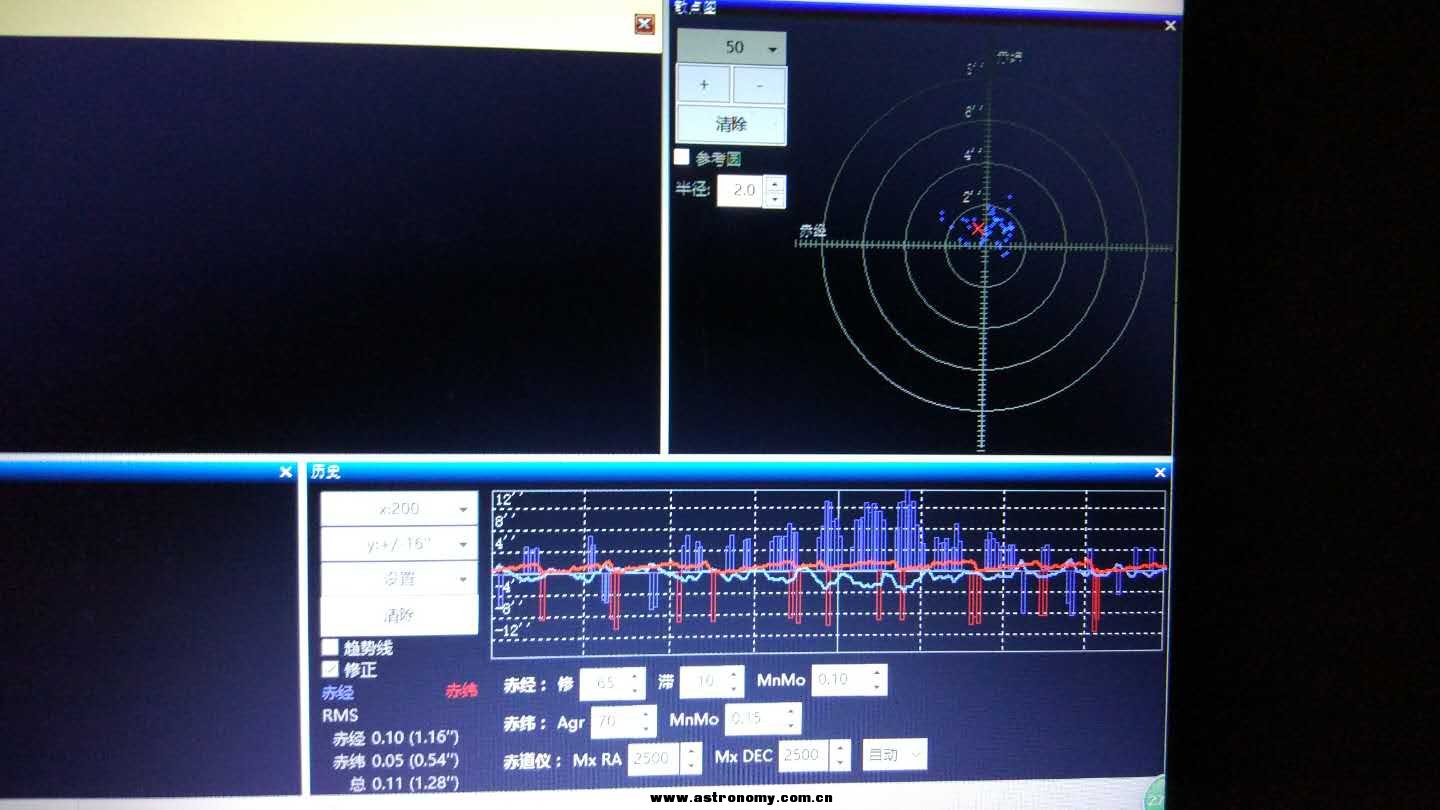Increase 半径 radius with up arrow

[x=774, y=183]
